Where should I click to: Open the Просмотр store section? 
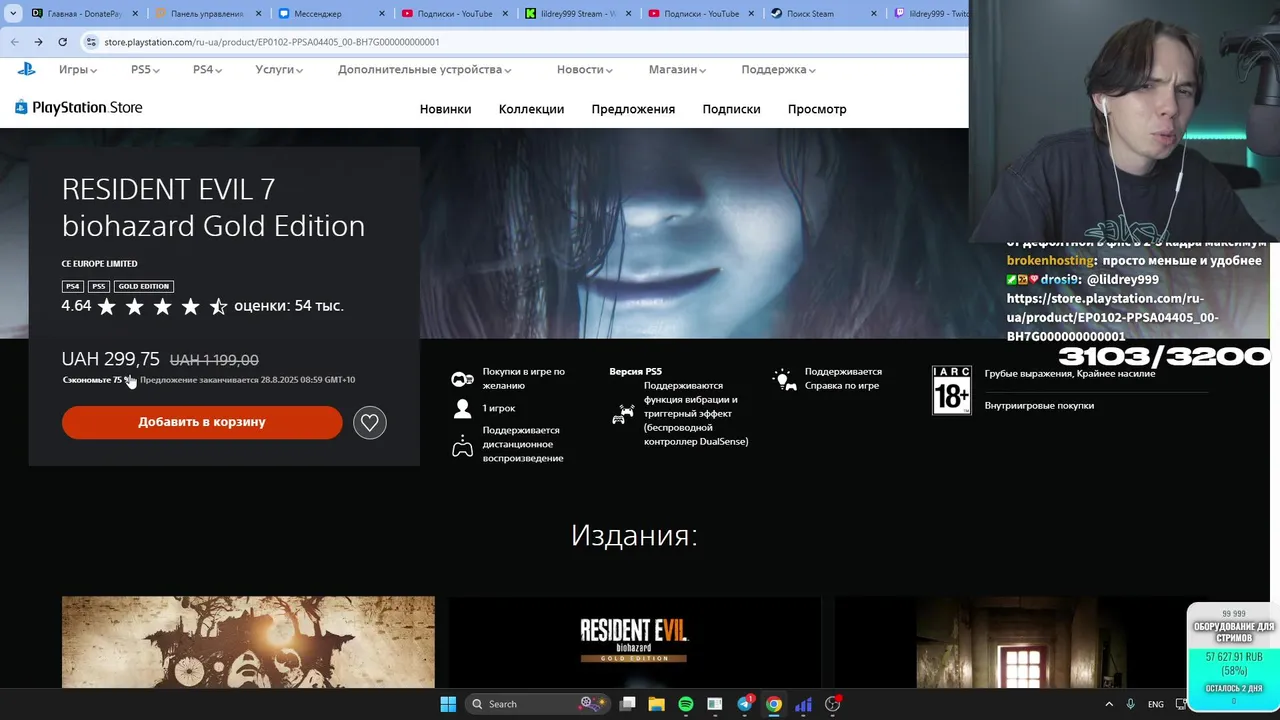817,109
